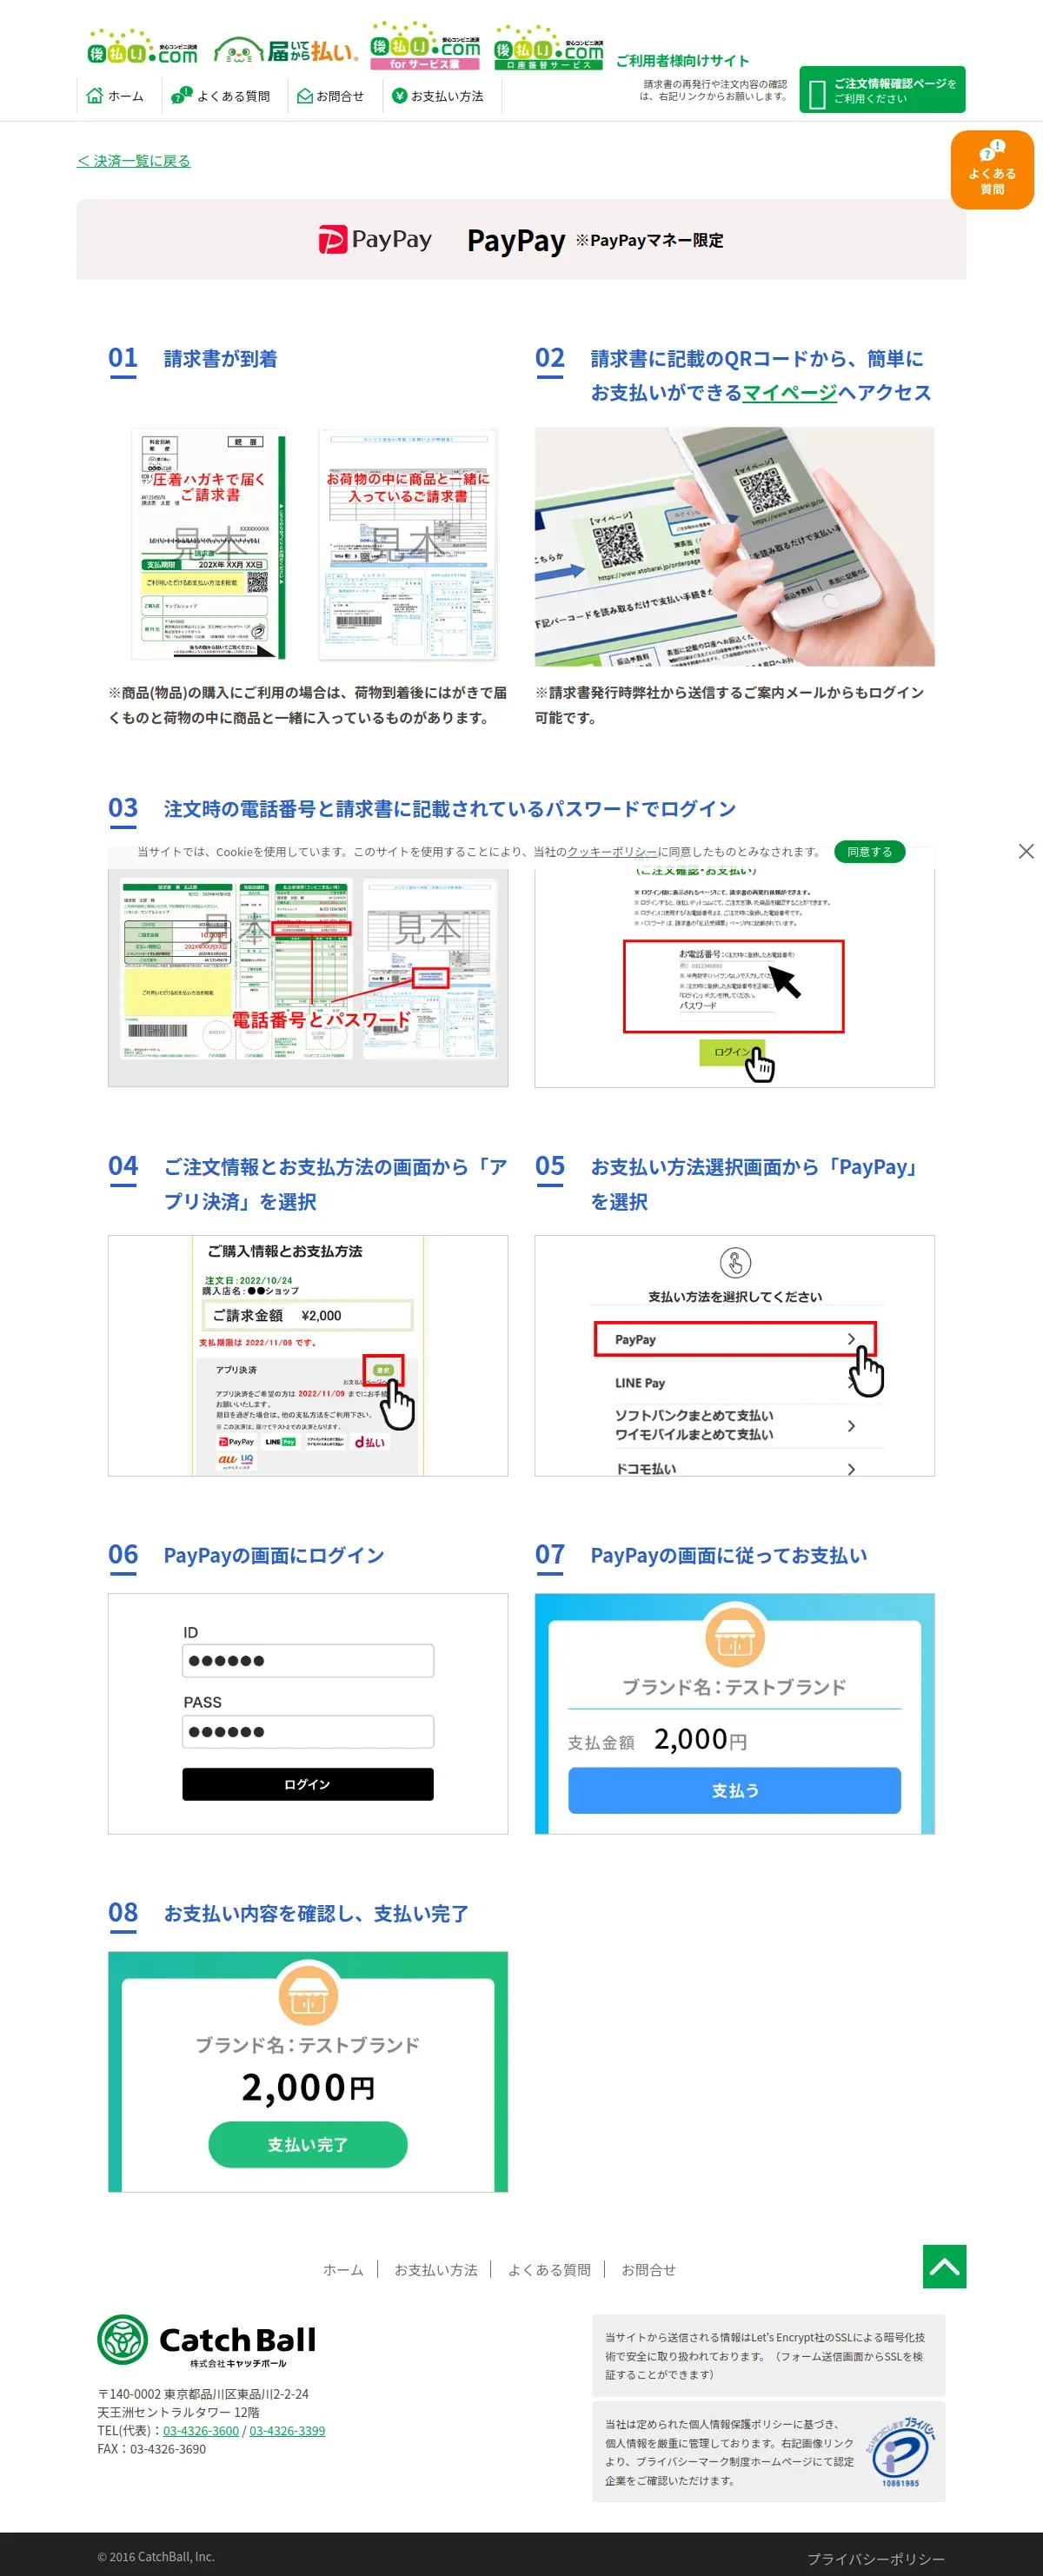The width and height of the screenshot is (1043, 2576).
Task: Open footer お問合せ link
Action: (x=648, y=2270)
